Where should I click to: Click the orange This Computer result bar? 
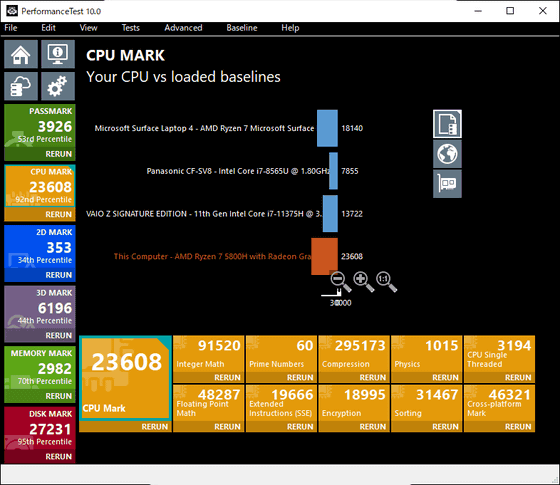pyautogui.click(x=324, y=256)
